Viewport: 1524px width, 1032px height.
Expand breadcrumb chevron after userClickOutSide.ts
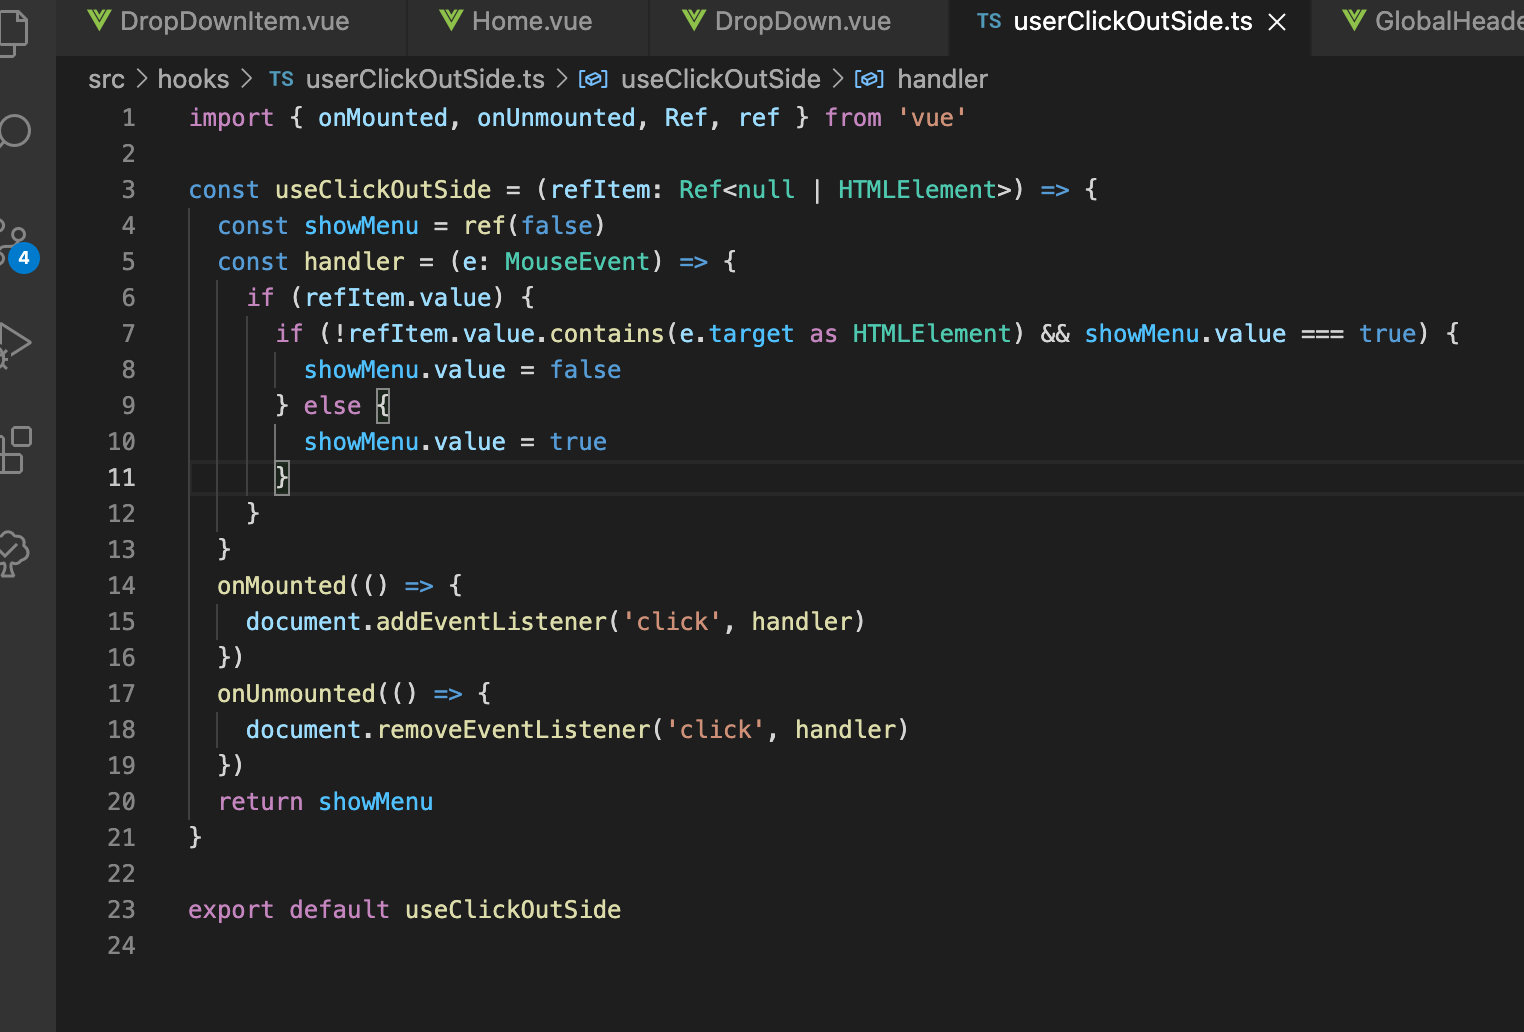click(x=561, y=78)
